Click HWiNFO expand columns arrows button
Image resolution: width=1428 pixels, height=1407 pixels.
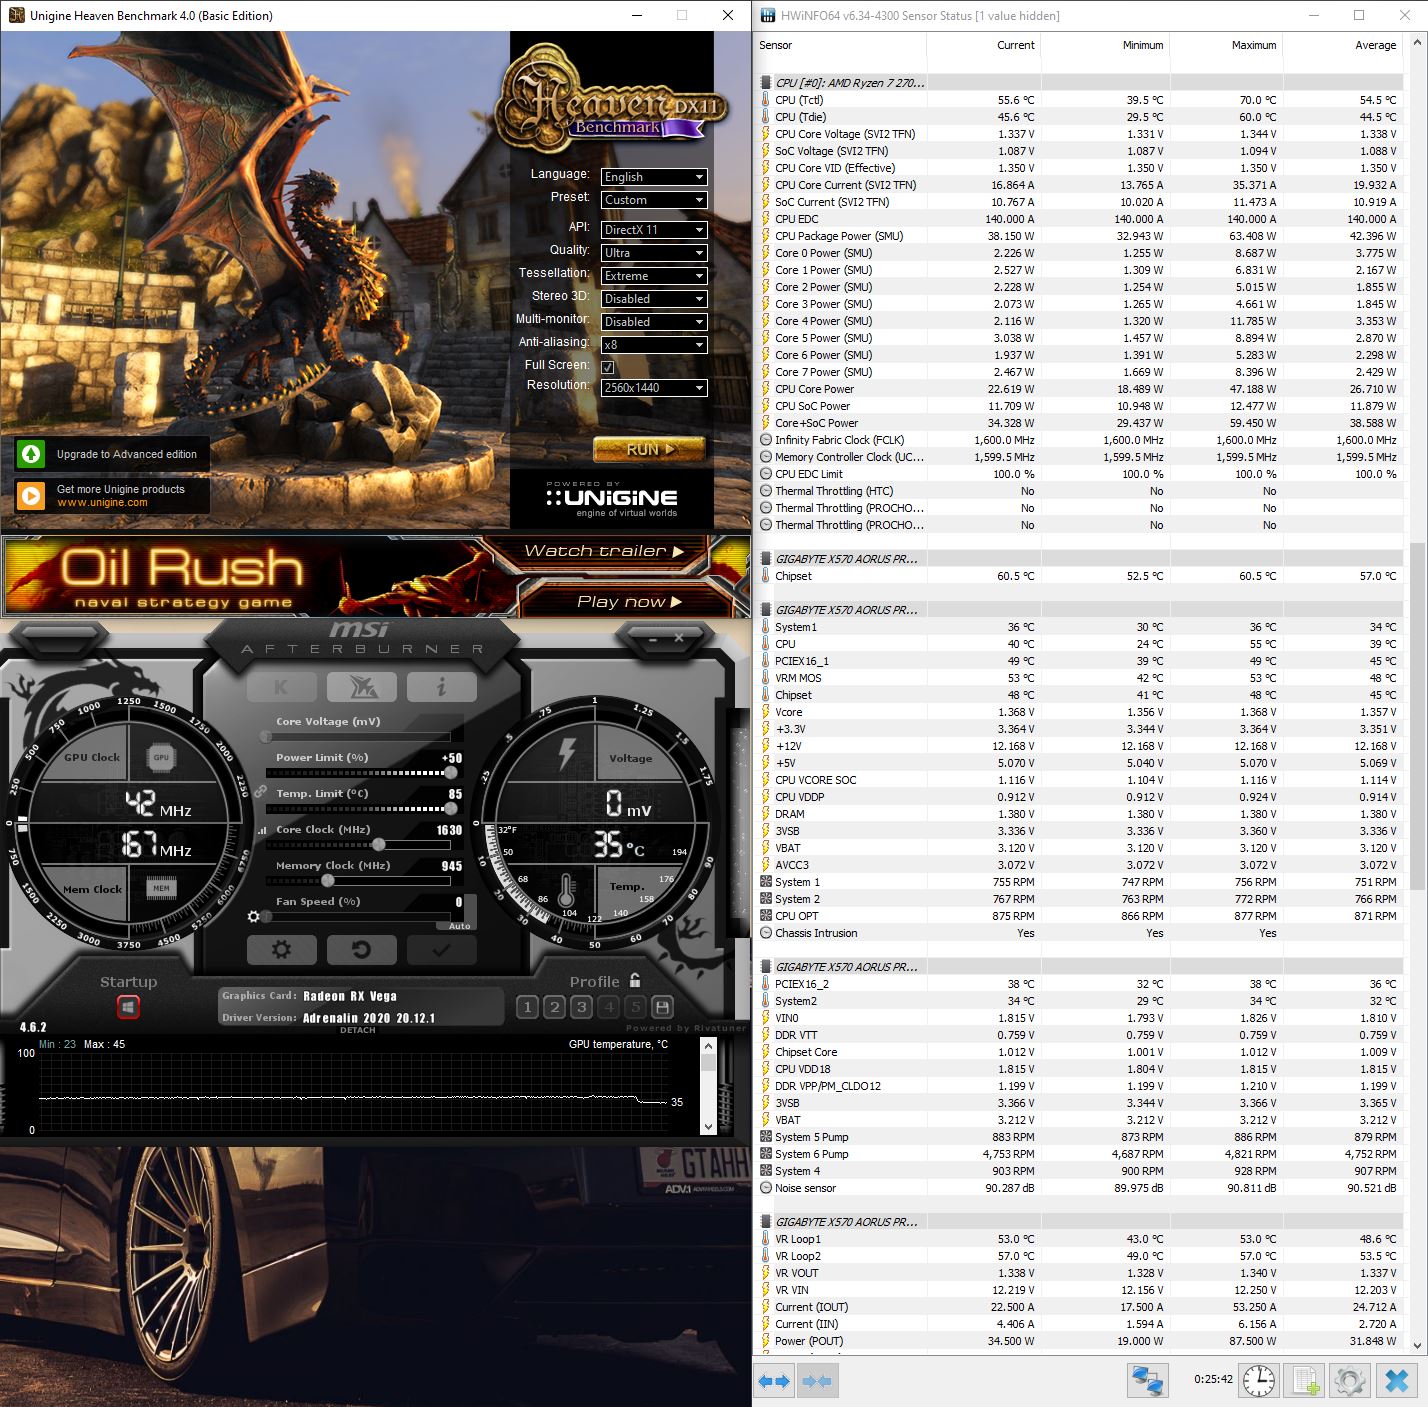coord(775,1381)
